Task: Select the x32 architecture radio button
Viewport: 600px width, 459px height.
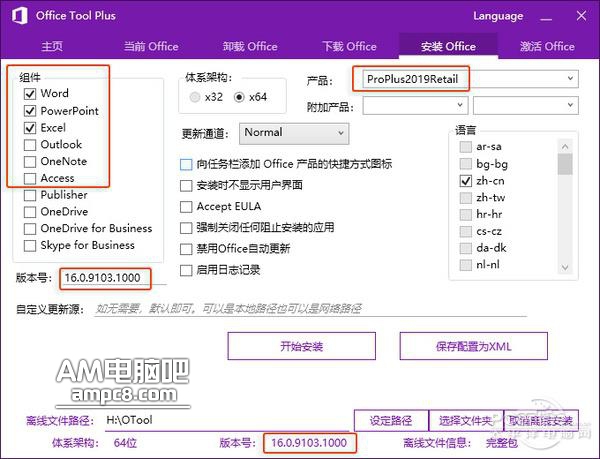Action: (x=195, y=97)
